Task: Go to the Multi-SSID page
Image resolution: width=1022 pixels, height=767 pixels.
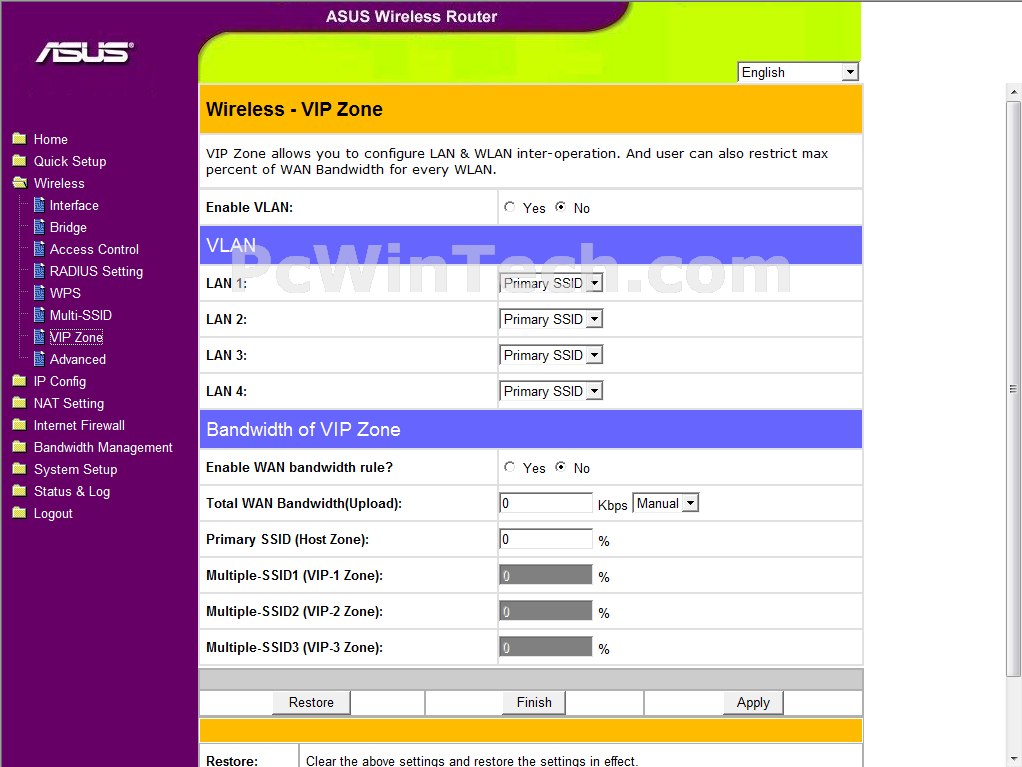Action: 81,315
